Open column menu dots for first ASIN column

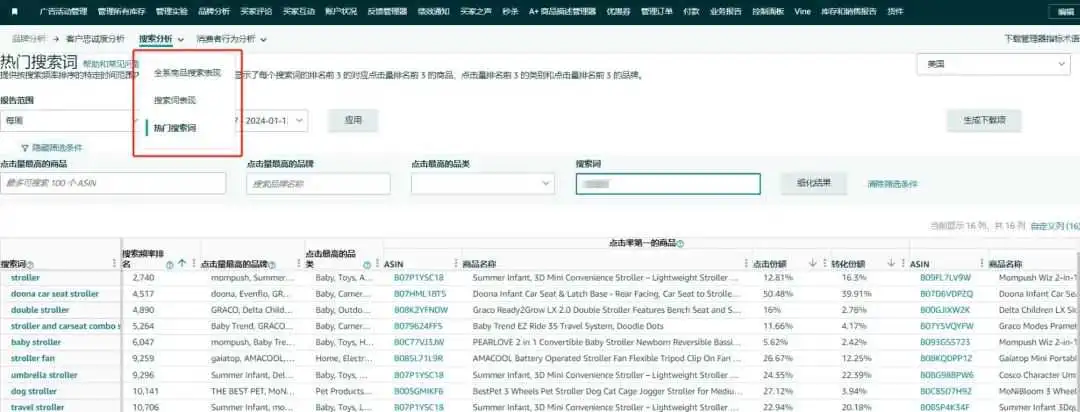[x=455, y=264]
